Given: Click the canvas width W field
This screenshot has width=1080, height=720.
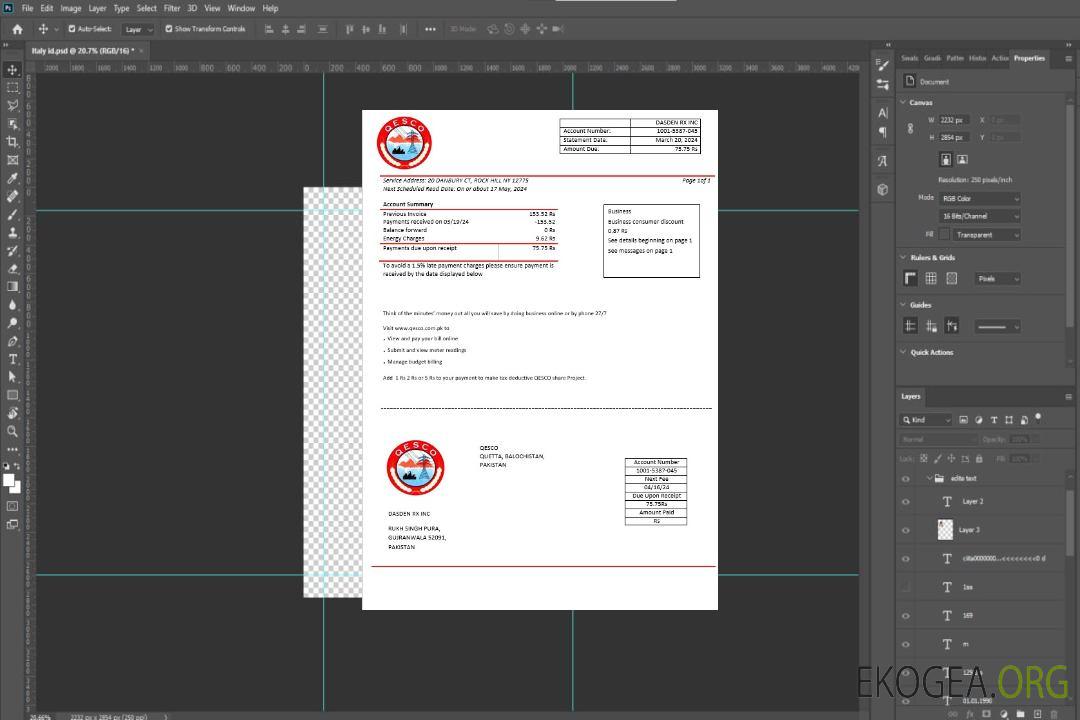Looking at the screenshot, I should [955, 120].
